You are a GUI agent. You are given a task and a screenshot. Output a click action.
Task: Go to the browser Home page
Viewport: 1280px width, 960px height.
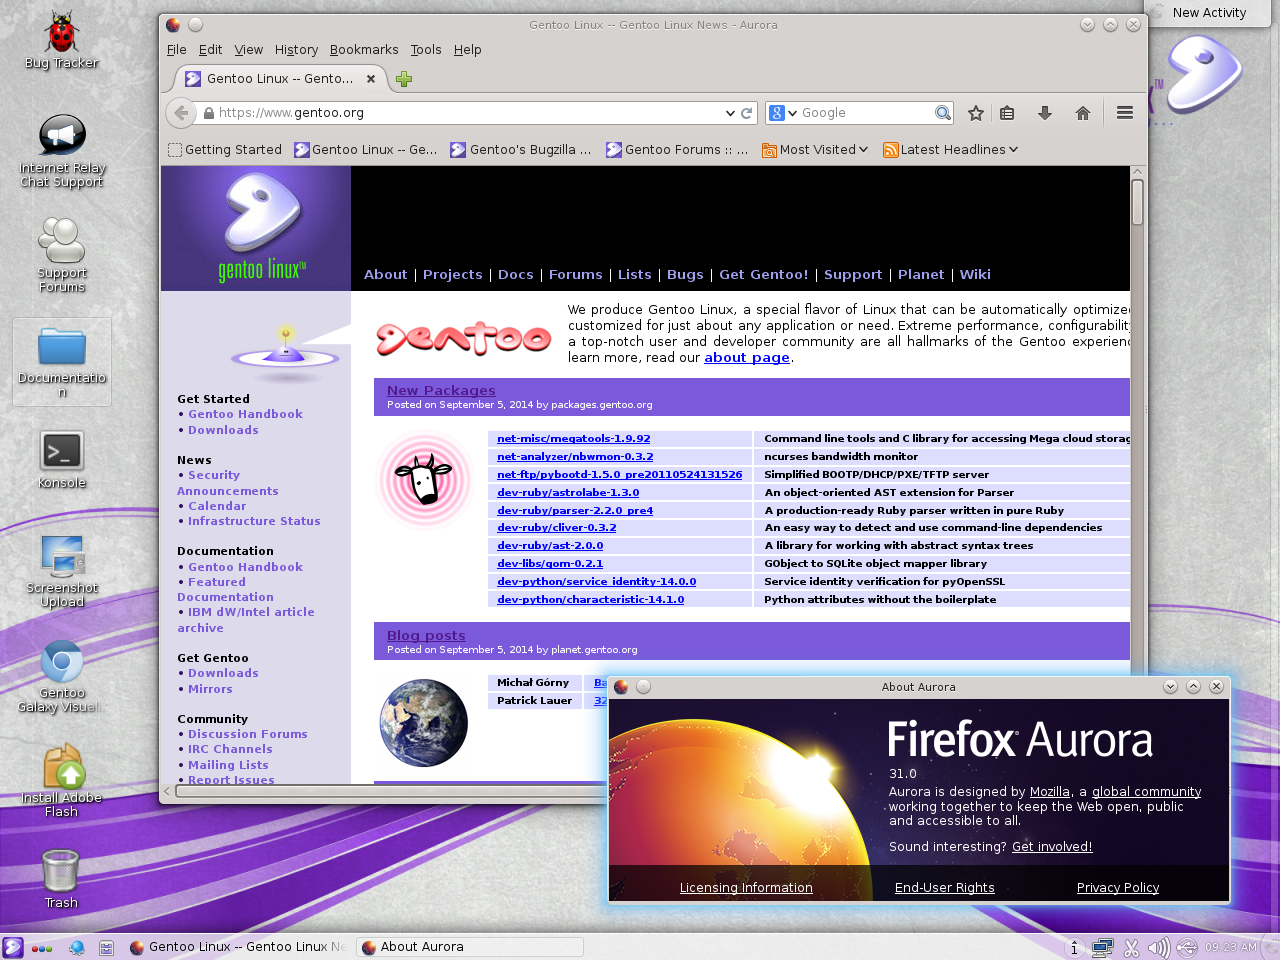coord(1083,113)
